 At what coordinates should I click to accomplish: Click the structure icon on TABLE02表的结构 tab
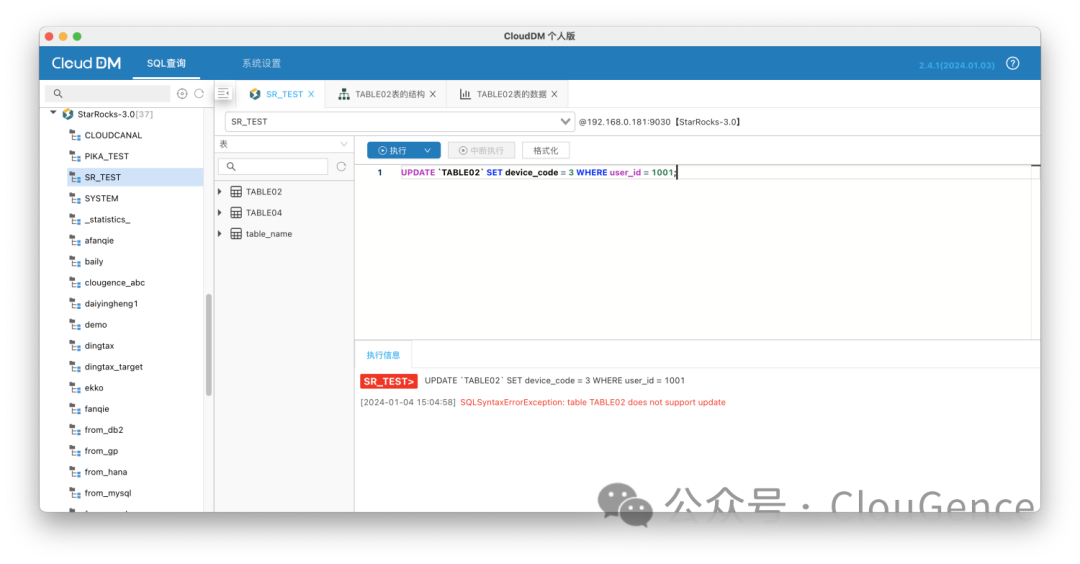click(343, 94)
